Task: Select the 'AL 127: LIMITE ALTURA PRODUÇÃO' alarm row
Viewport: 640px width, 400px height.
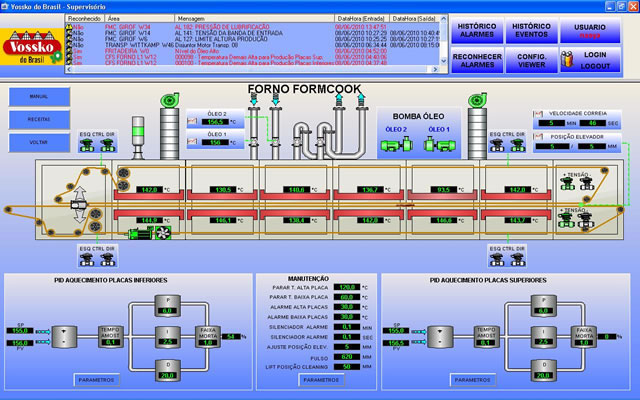Action: pos(252,39)
